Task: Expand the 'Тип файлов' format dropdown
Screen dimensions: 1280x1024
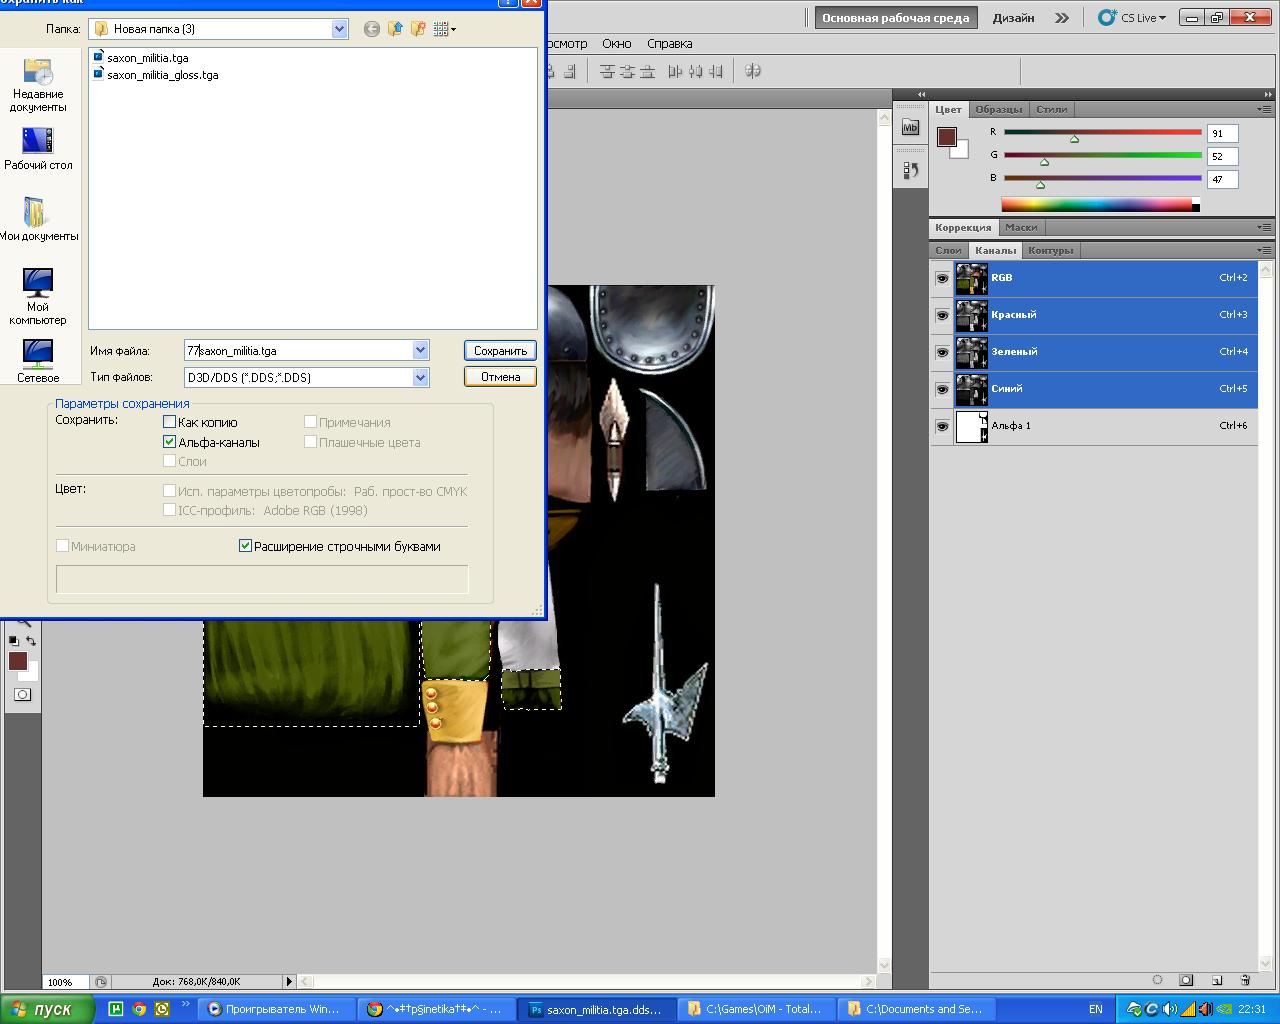Action: 420,377
